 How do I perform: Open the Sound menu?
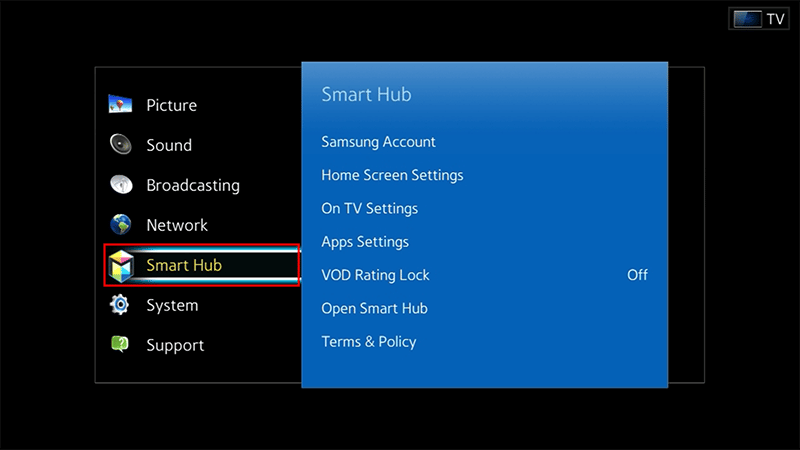coord(169,145)
